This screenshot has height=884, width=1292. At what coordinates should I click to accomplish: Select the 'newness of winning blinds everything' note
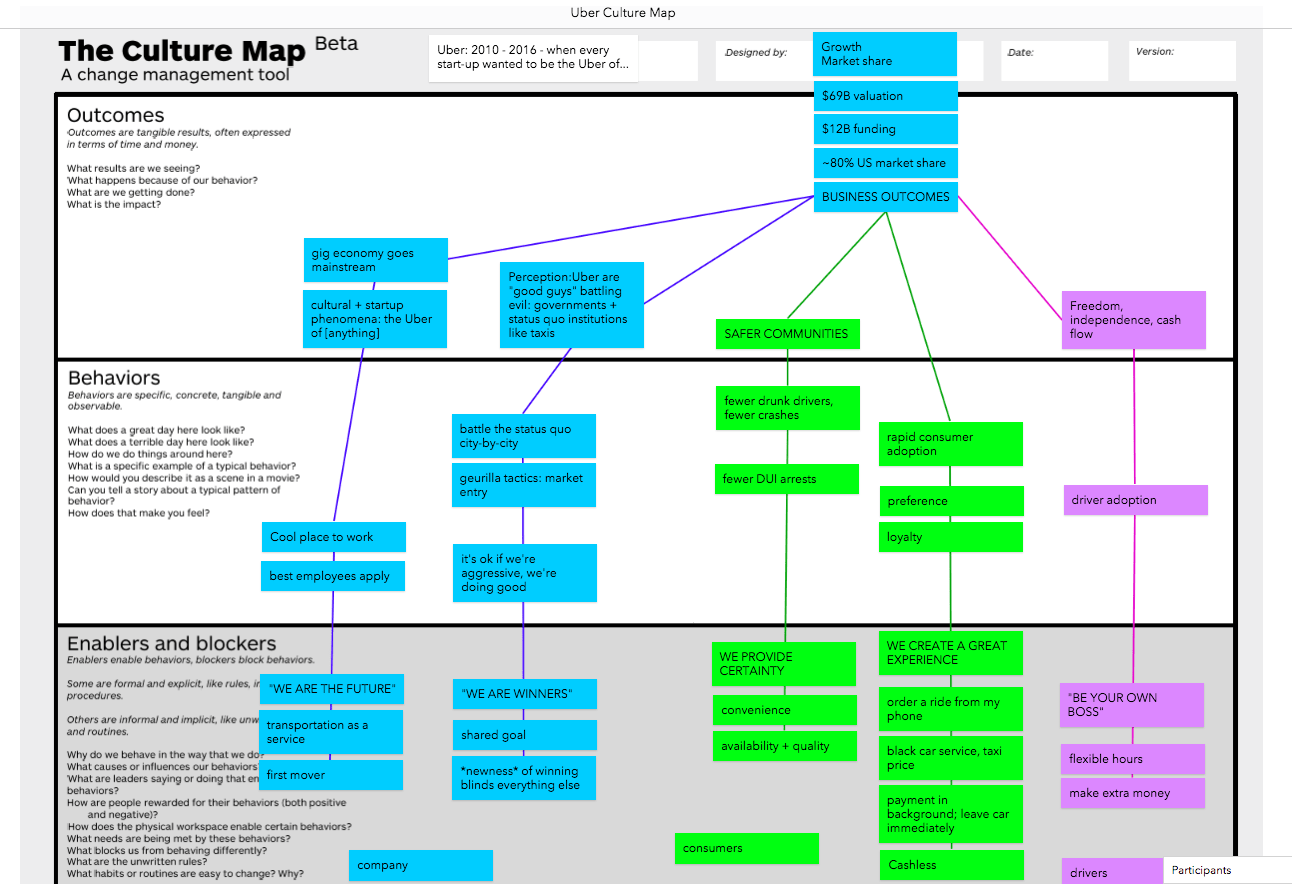point(525,778)
